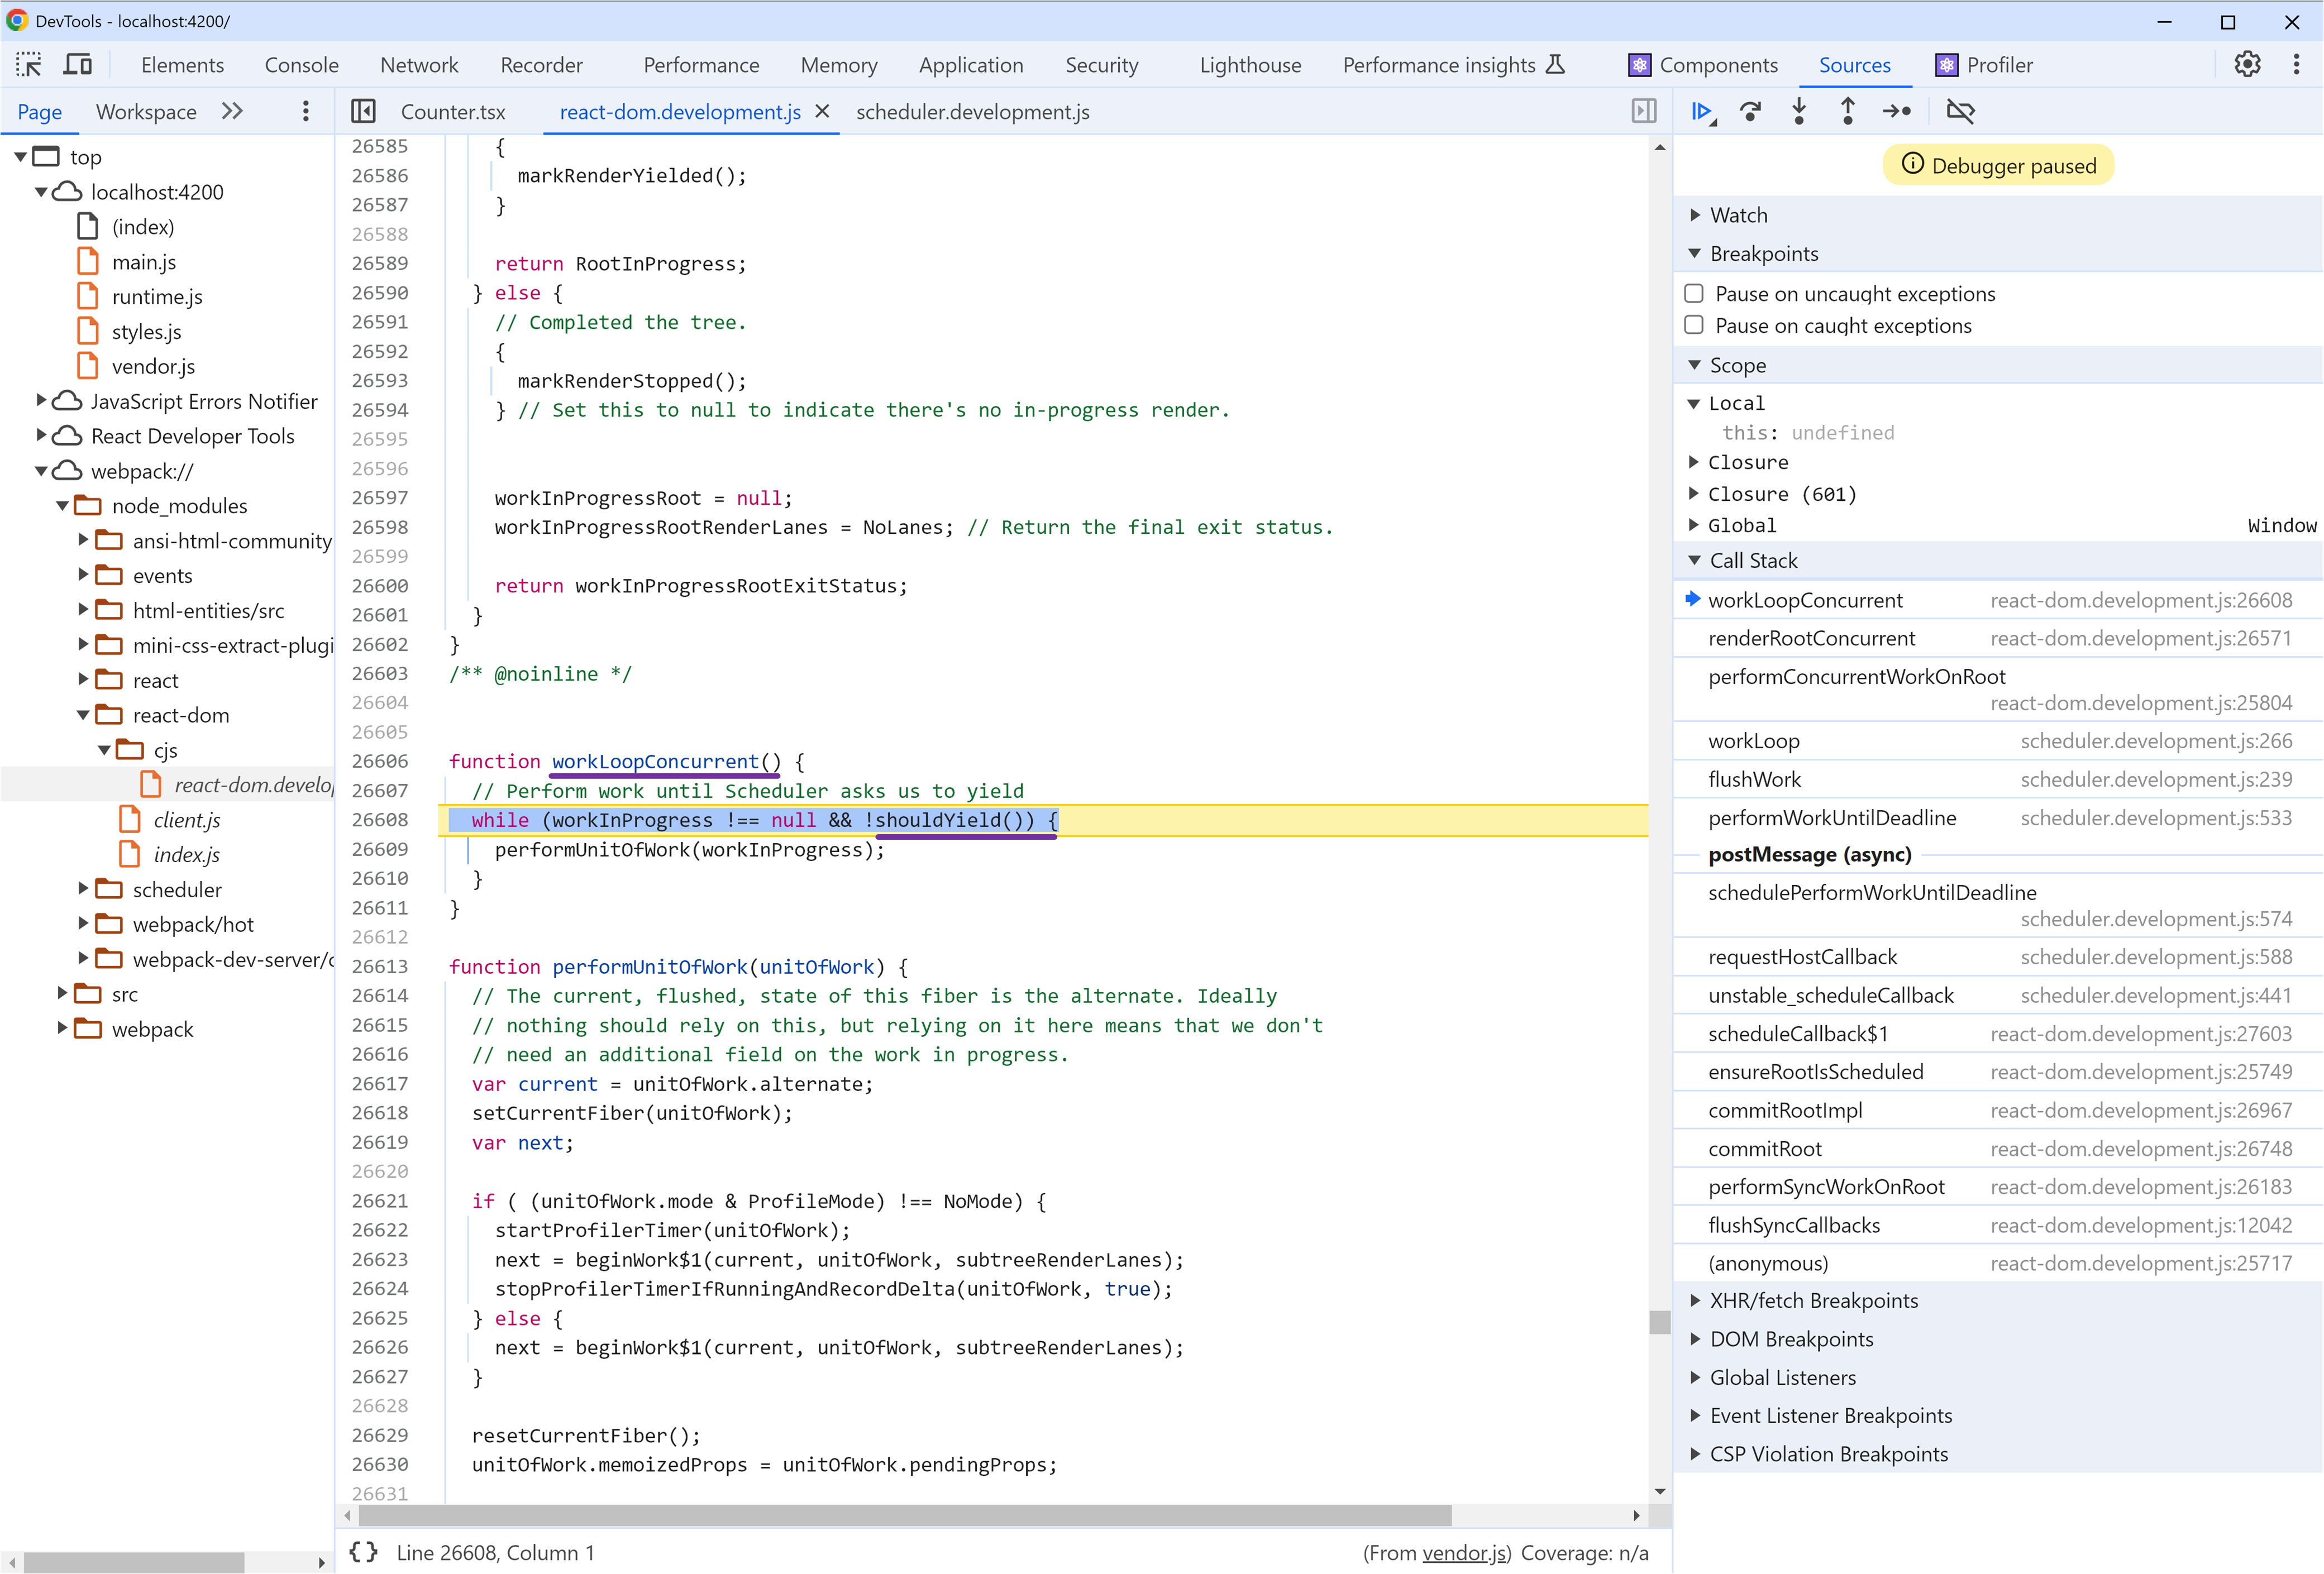The height and width of the screenshot is (1574, 2324).
Task: Open the vendor.js file
Action: [153, 367]
